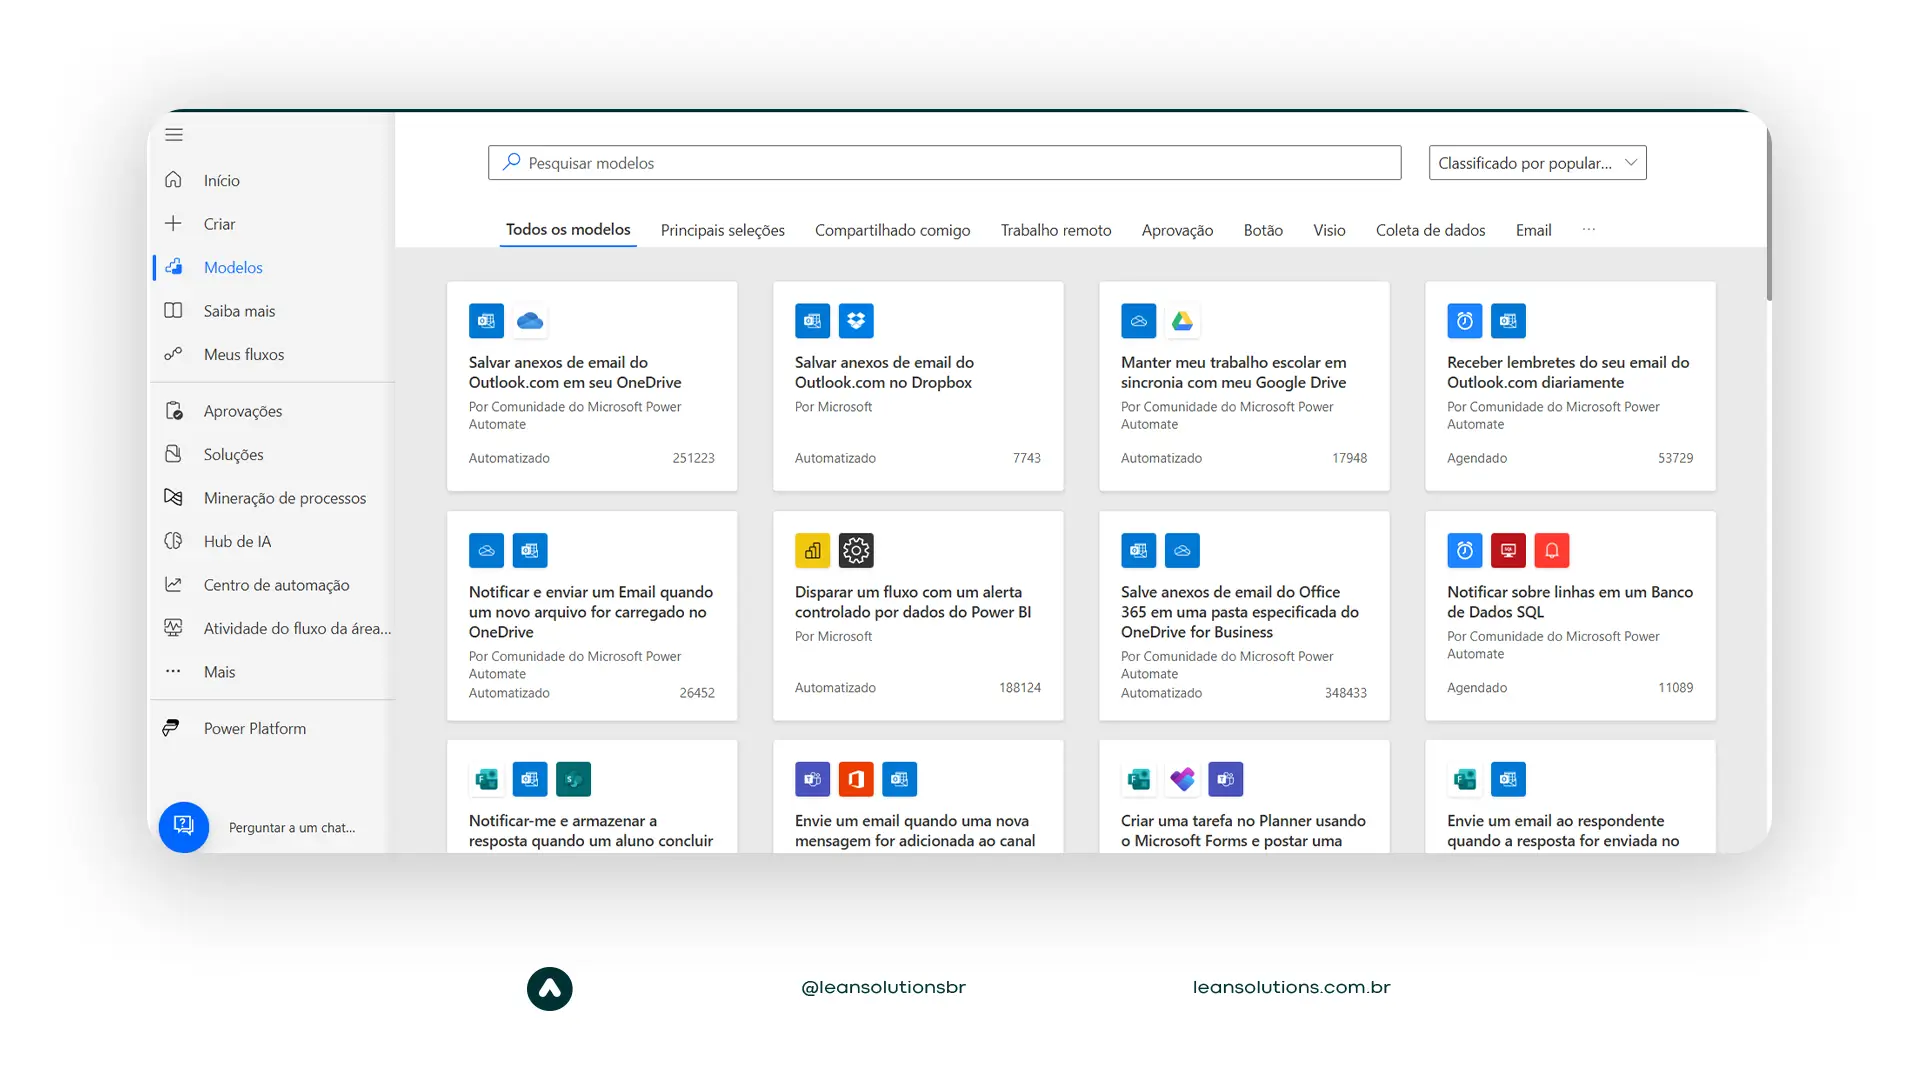Image resolution: width=1920 pixels, height=1080 pixels.
Task: Click the Power BI yellow icon
Action: (x=812, y=550)
